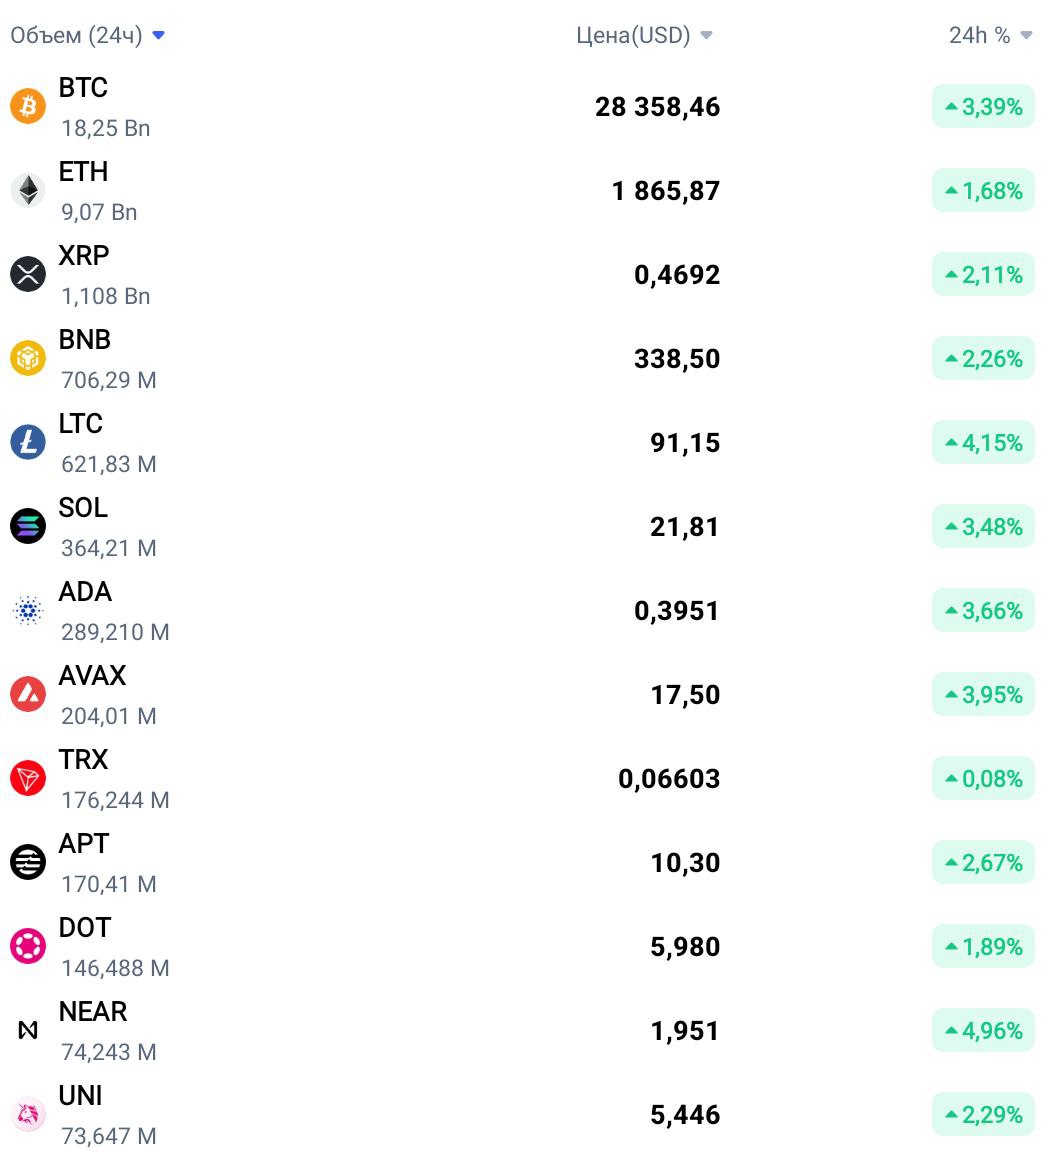This screenshot has width=1058, height=1156.
Task: Tap the TRON TRX icon
Action: point(28,779)
